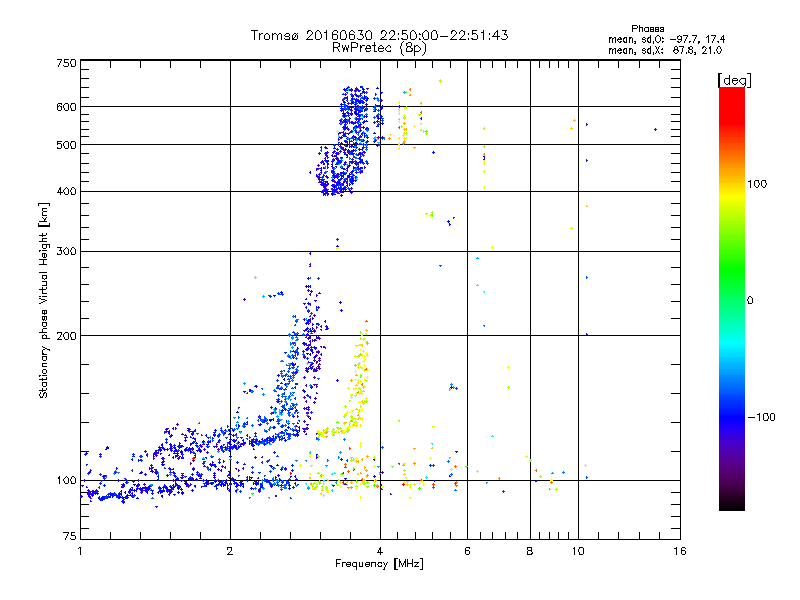The image size is (800, 600).
Task: Click the x-axis '4' tick label
Action: coord(380,551)
